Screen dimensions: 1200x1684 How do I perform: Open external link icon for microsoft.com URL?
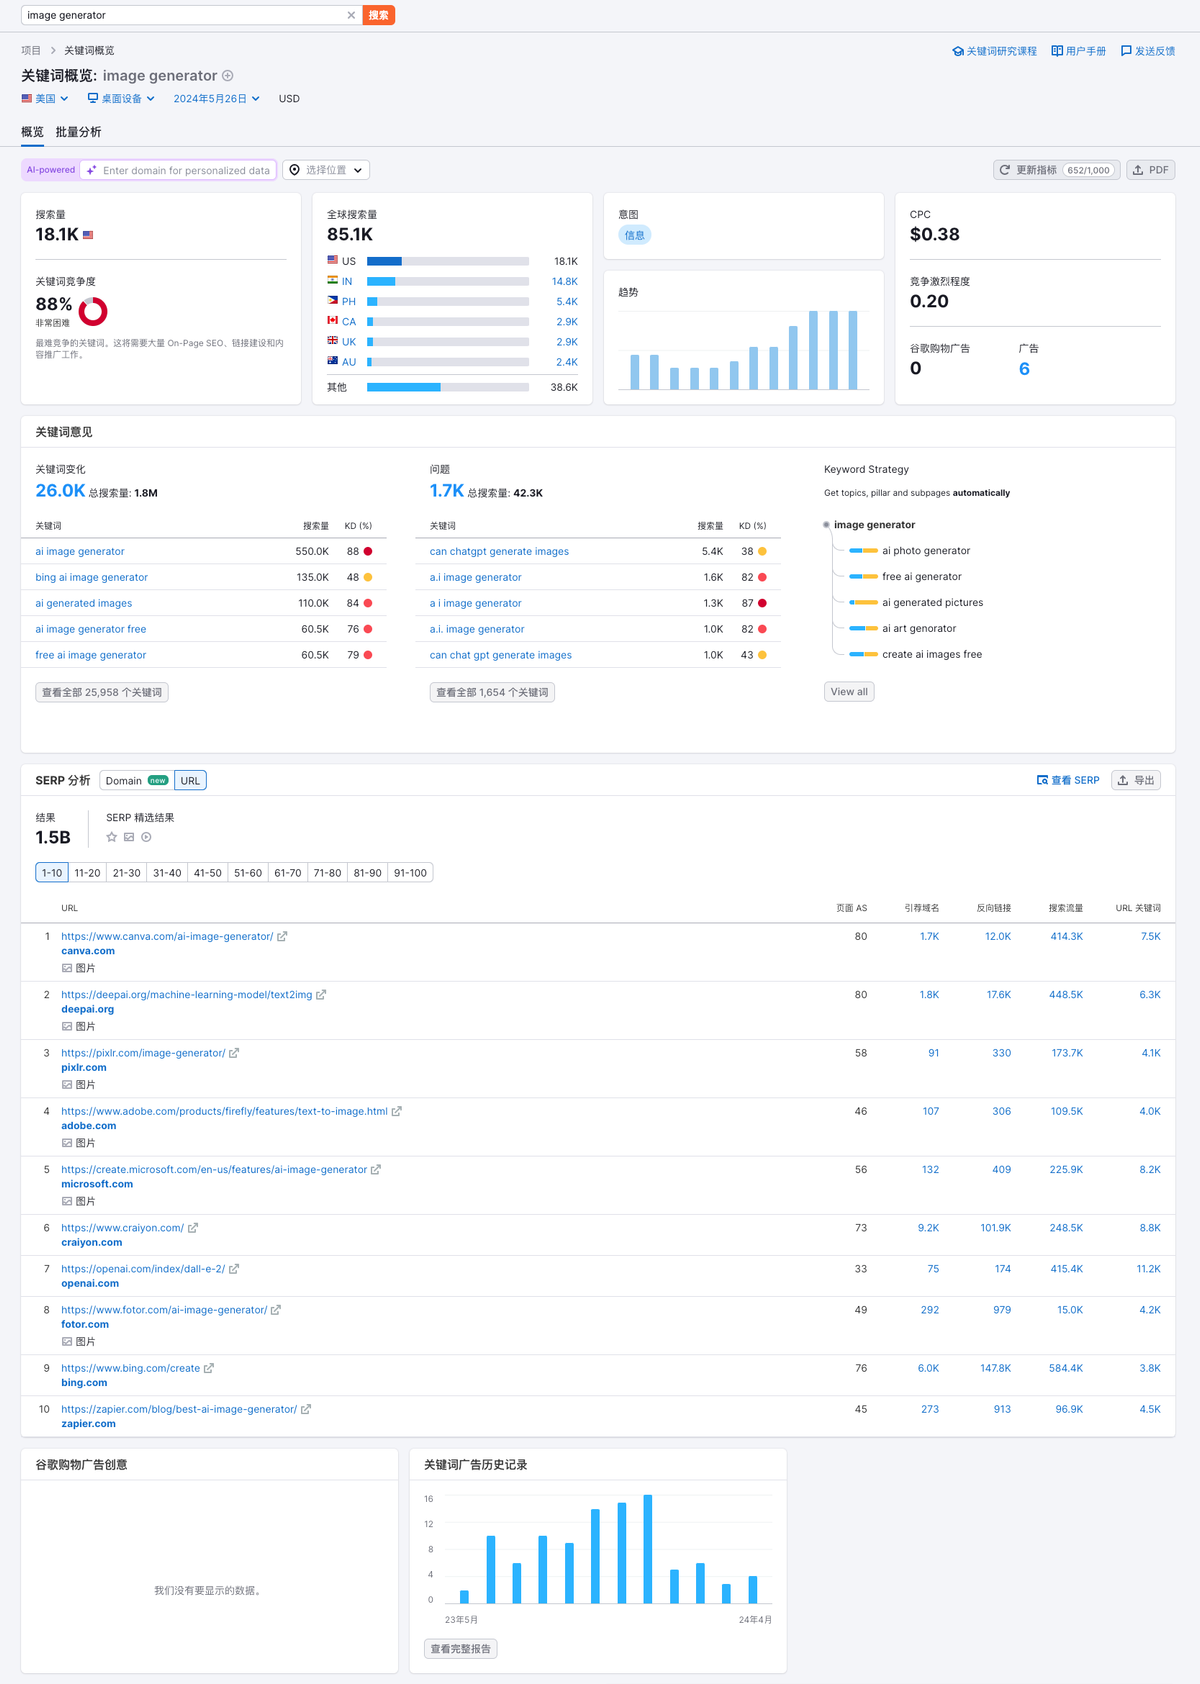(376, 1170)
